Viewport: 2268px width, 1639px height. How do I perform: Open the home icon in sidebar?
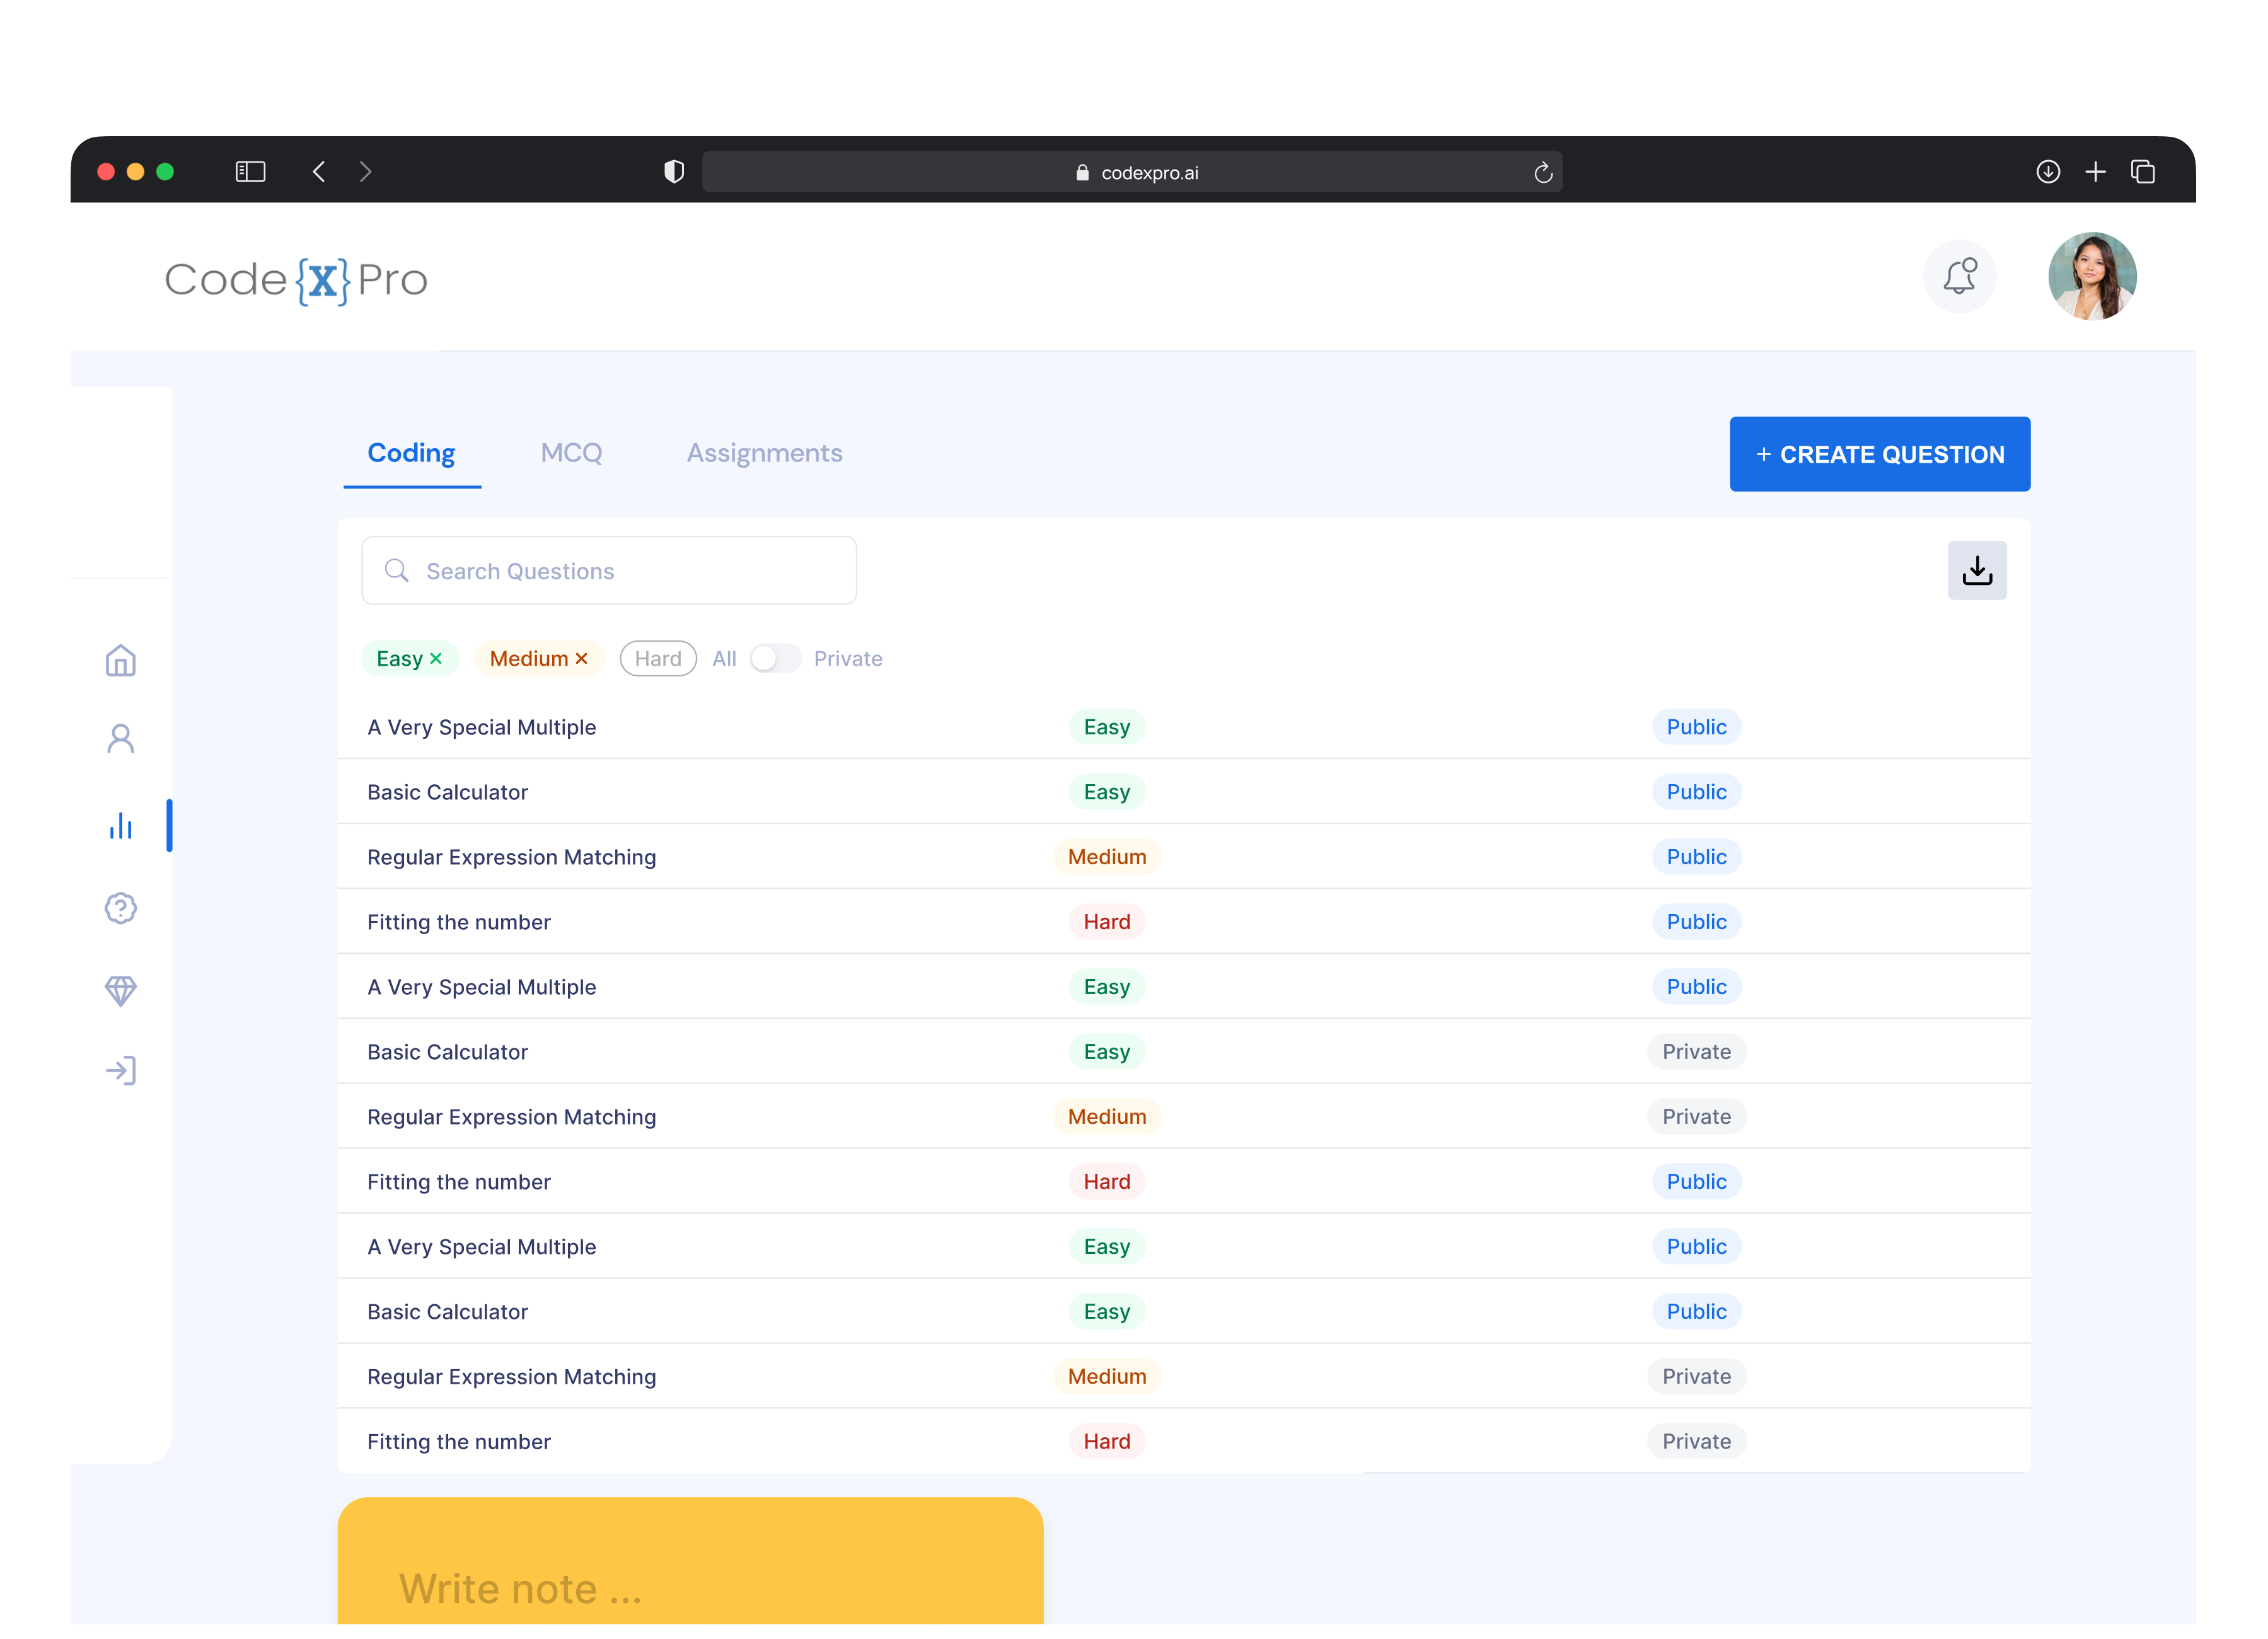pyautogui.click(x=120, y=661)
